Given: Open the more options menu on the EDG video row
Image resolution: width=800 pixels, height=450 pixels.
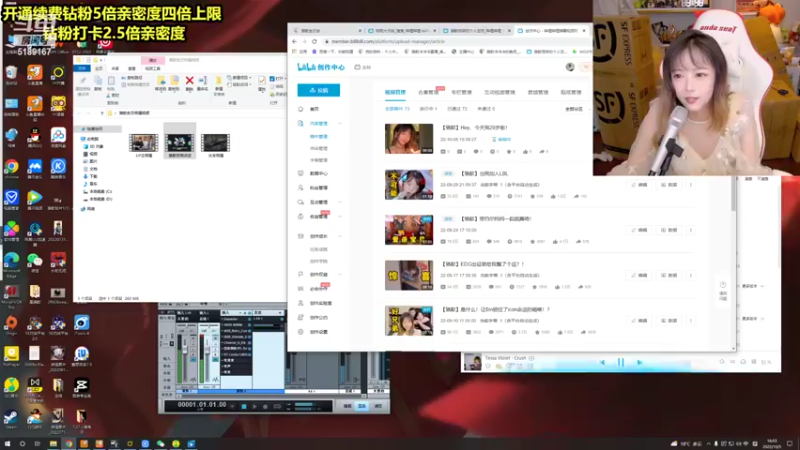Looking at the screenshot, I should click(691, 276).
